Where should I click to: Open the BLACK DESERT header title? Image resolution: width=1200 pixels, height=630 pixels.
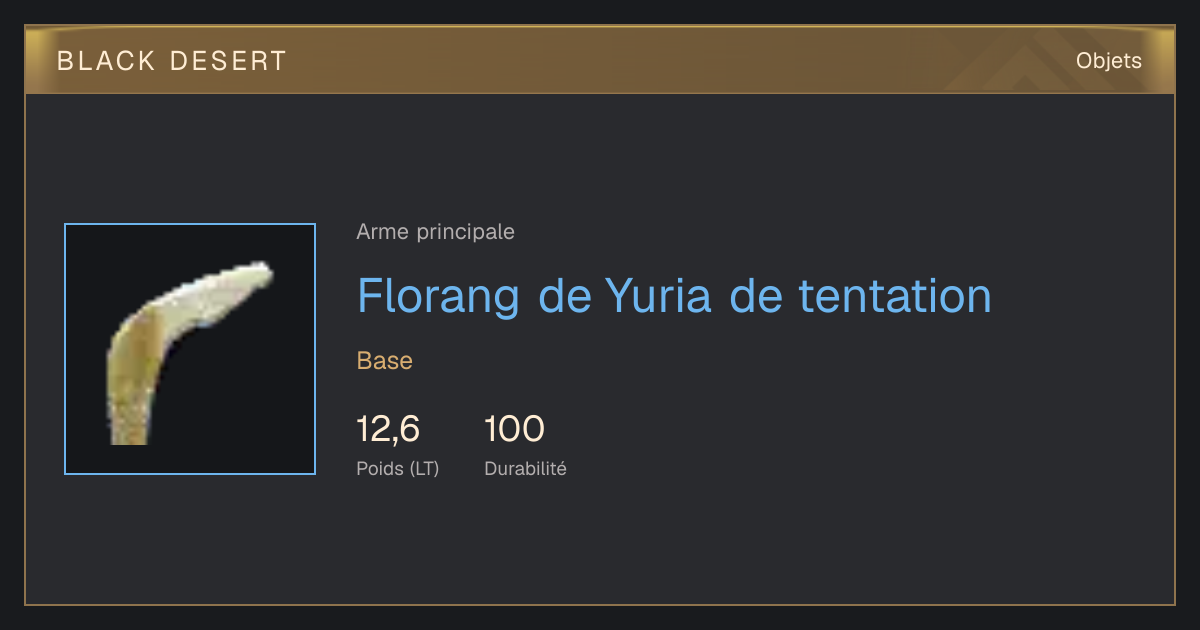pyautogui.click(x=172, y=61)
